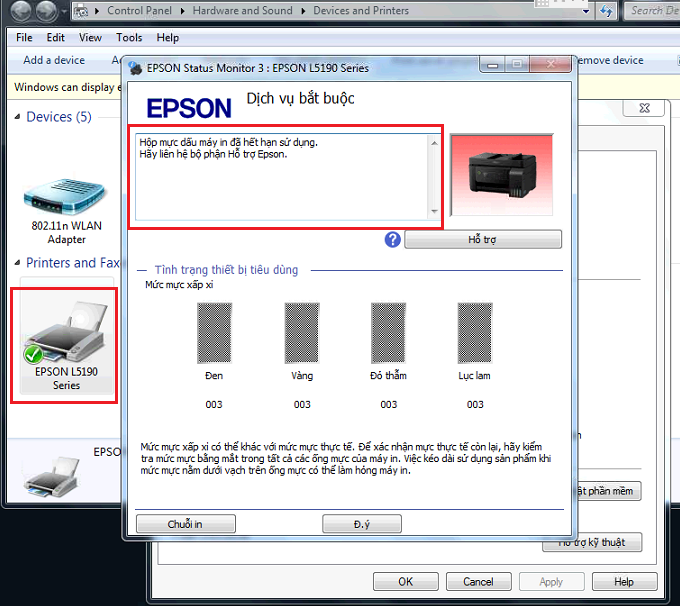
Task: Click the Mức mực xấp xỉ label
Action: 179,285
